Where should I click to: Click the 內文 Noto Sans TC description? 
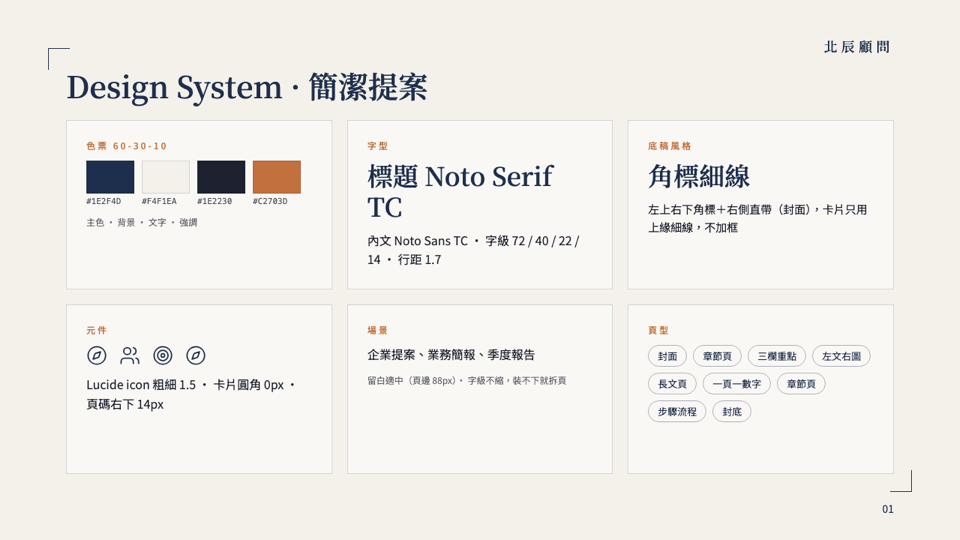coord(473,250)
